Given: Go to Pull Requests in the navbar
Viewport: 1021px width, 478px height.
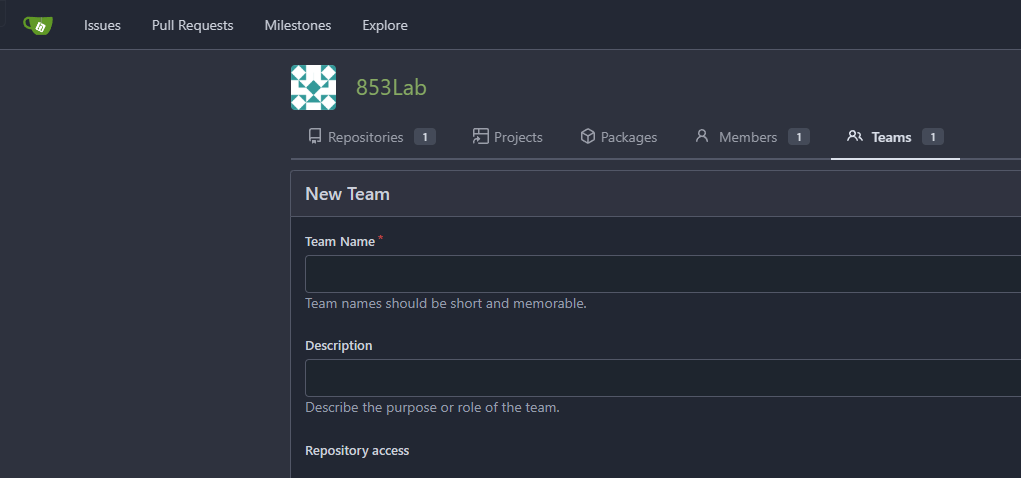Looking at the screenshot, I should (192, 25).
